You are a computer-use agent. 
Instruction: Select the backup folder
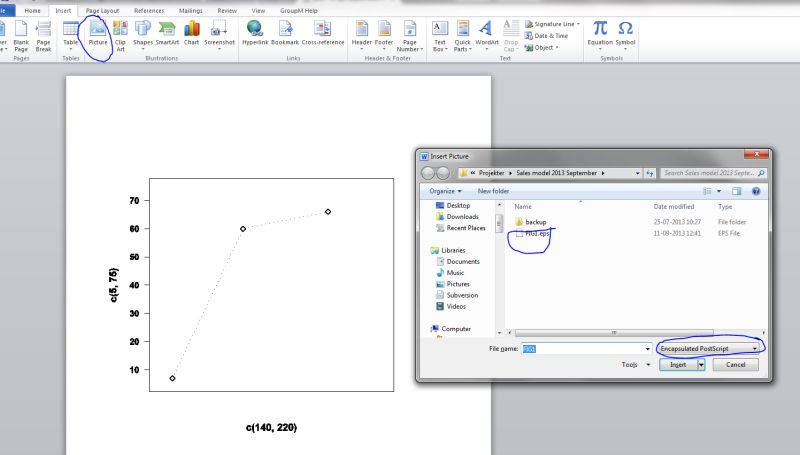535,222
